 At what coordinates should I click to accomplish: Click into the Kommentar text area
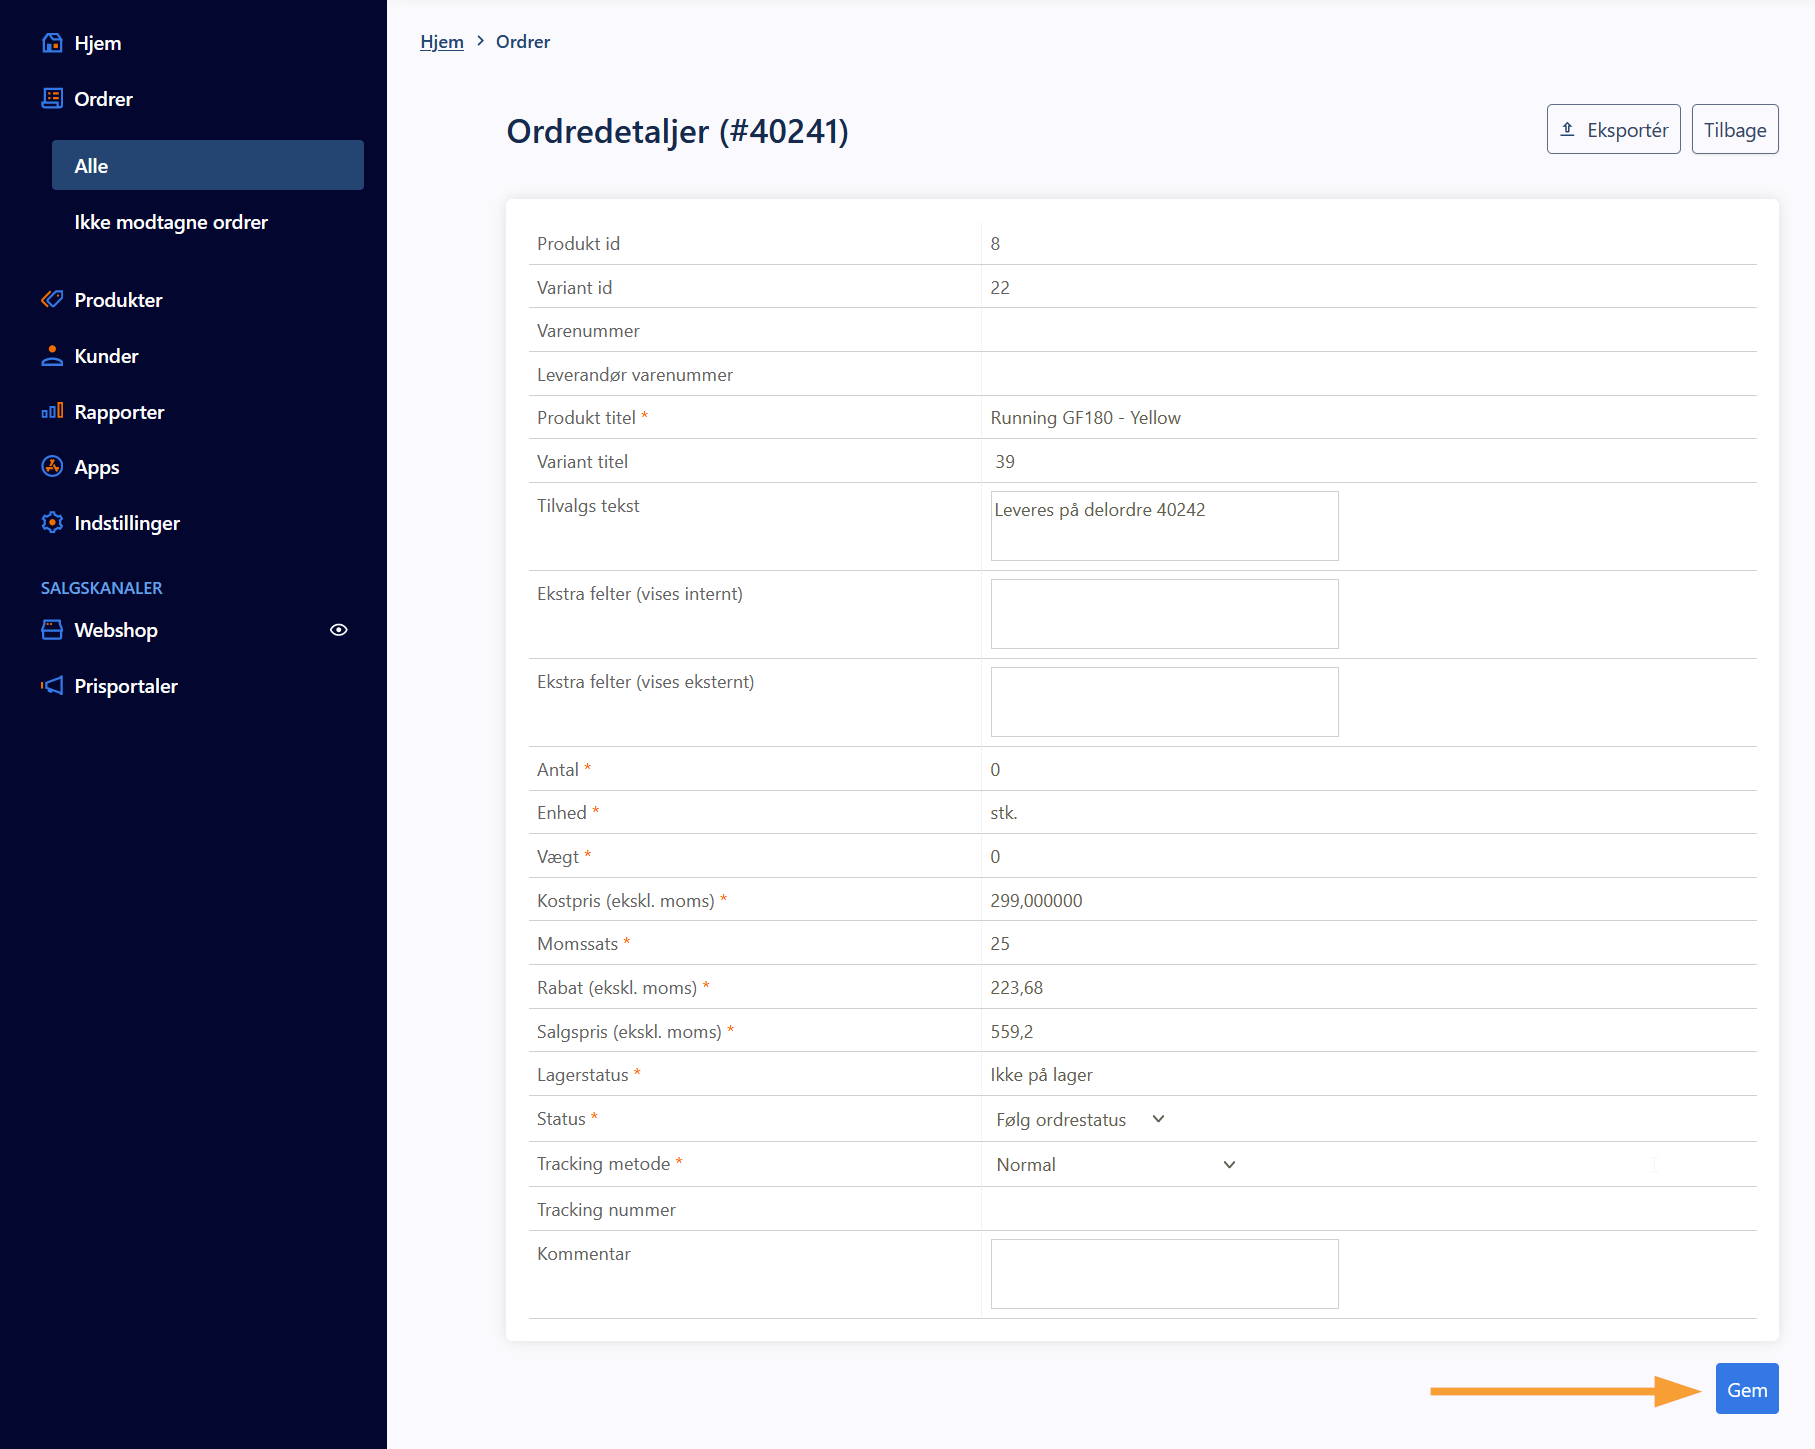click(1164, 1273)
